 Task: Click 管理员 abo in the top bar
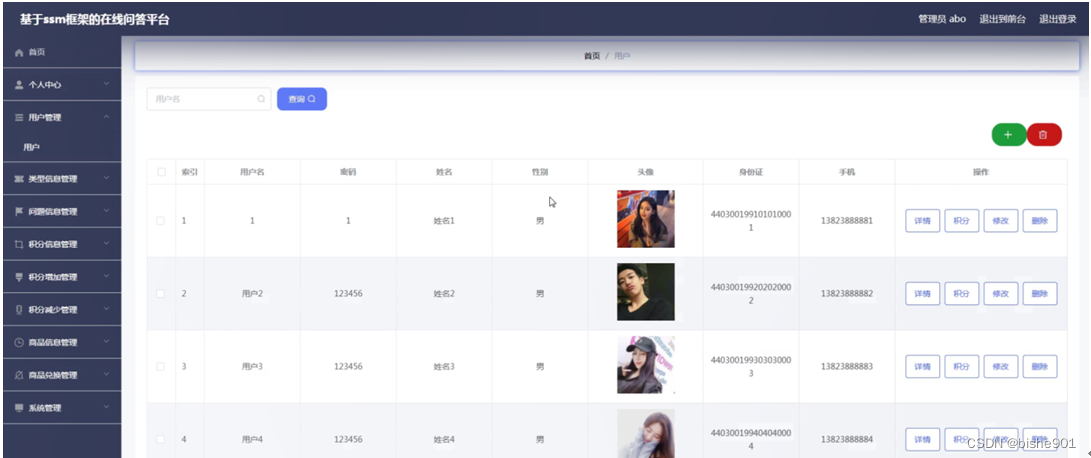pos(942,19)
